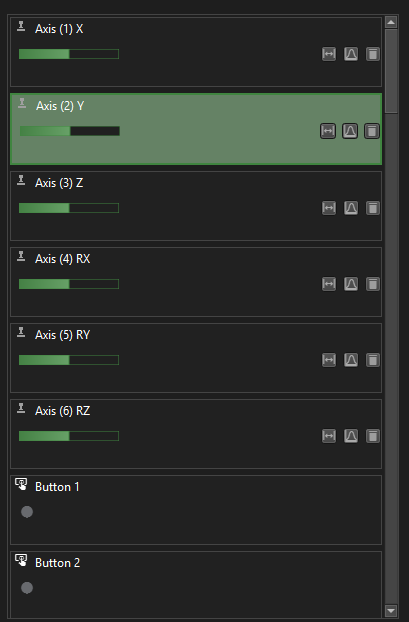Click the Axis (1) X value bar
This screenshot has width=409, height=622.
69,54
